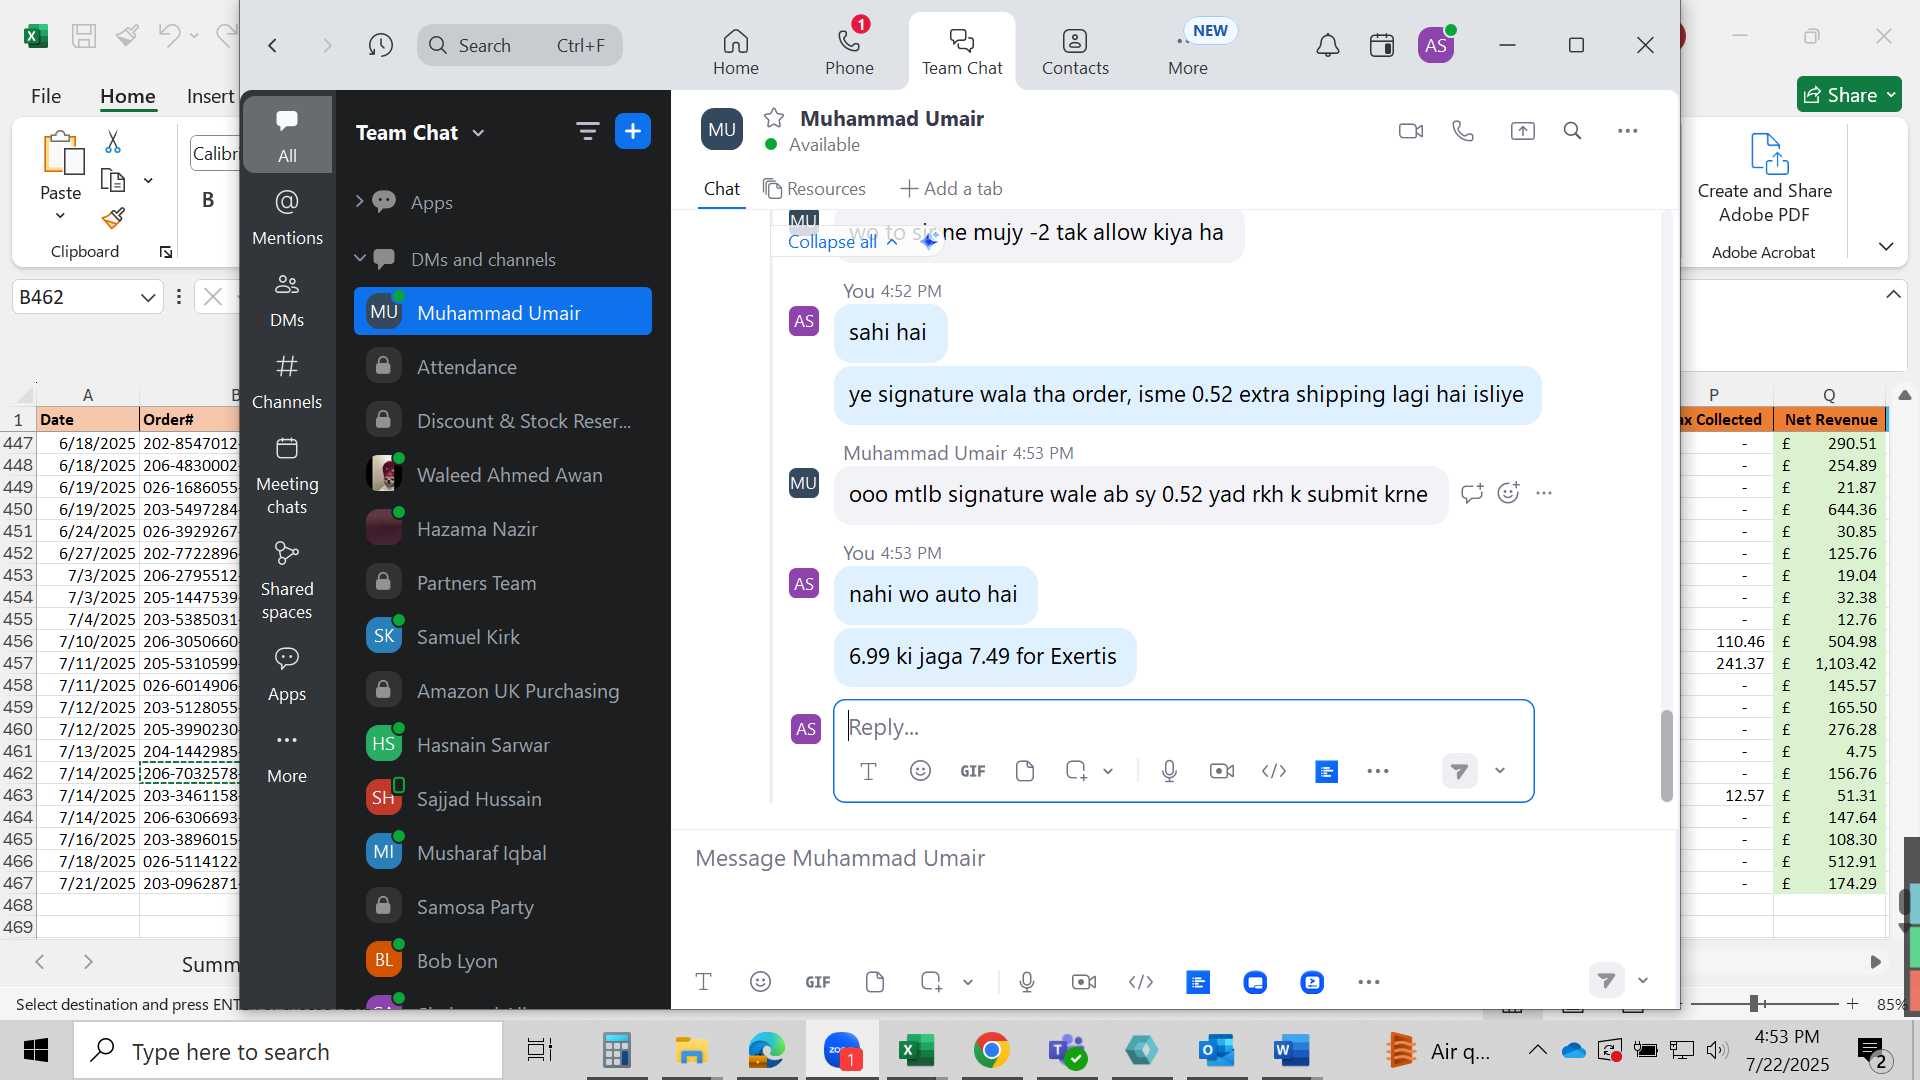Open Zoom calendar icon

click(1382, 45)
